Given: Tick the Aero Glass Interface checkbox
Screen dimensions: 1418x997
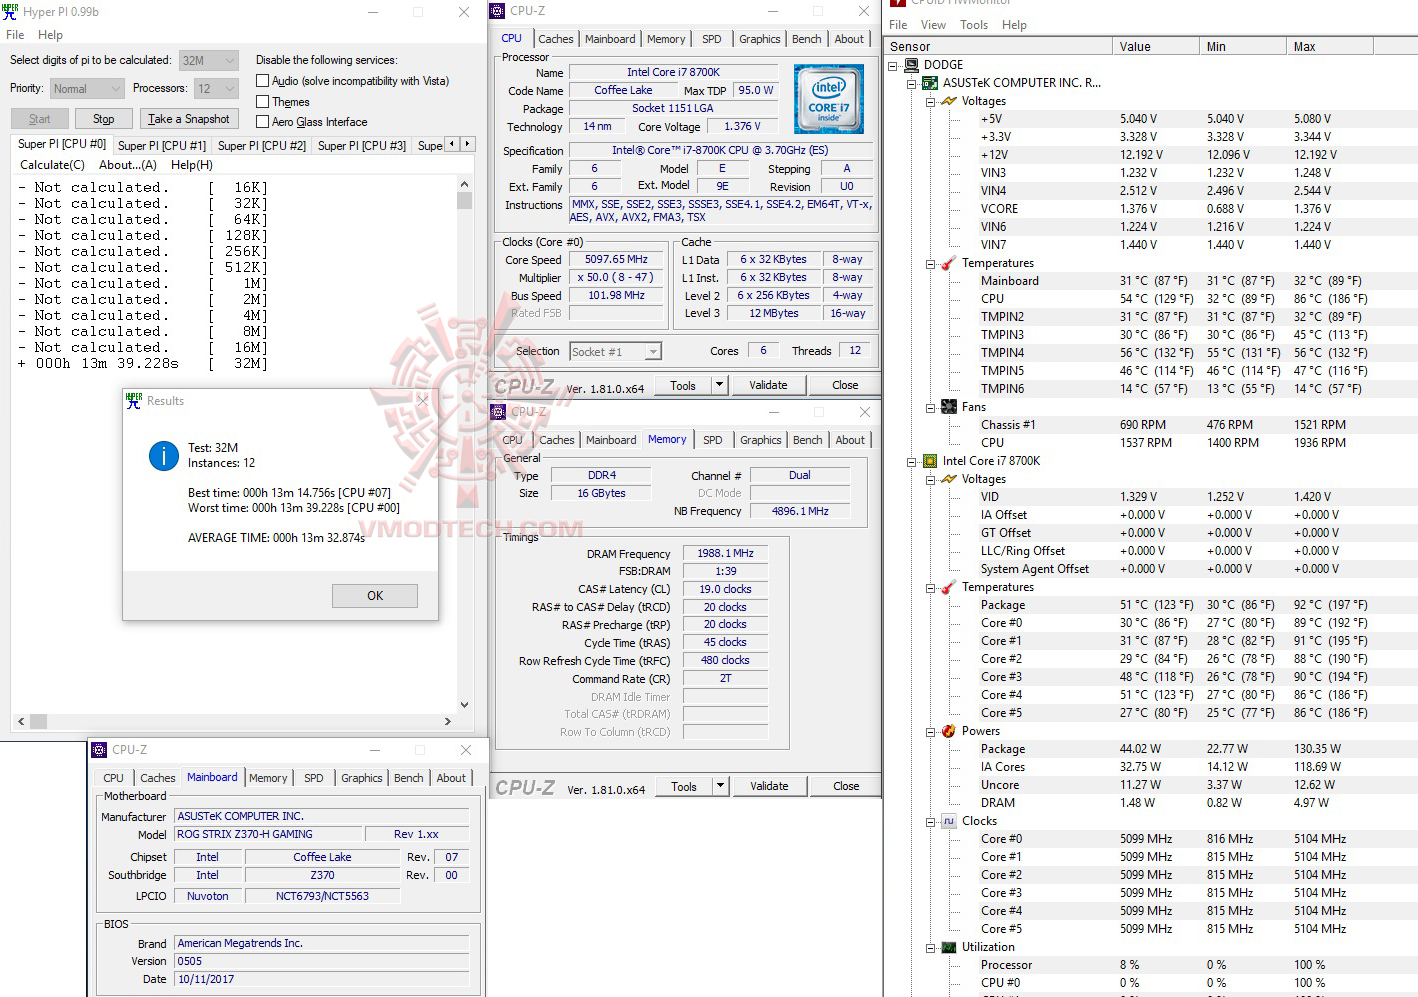Looking at the screenshot, I should (263, 122).
